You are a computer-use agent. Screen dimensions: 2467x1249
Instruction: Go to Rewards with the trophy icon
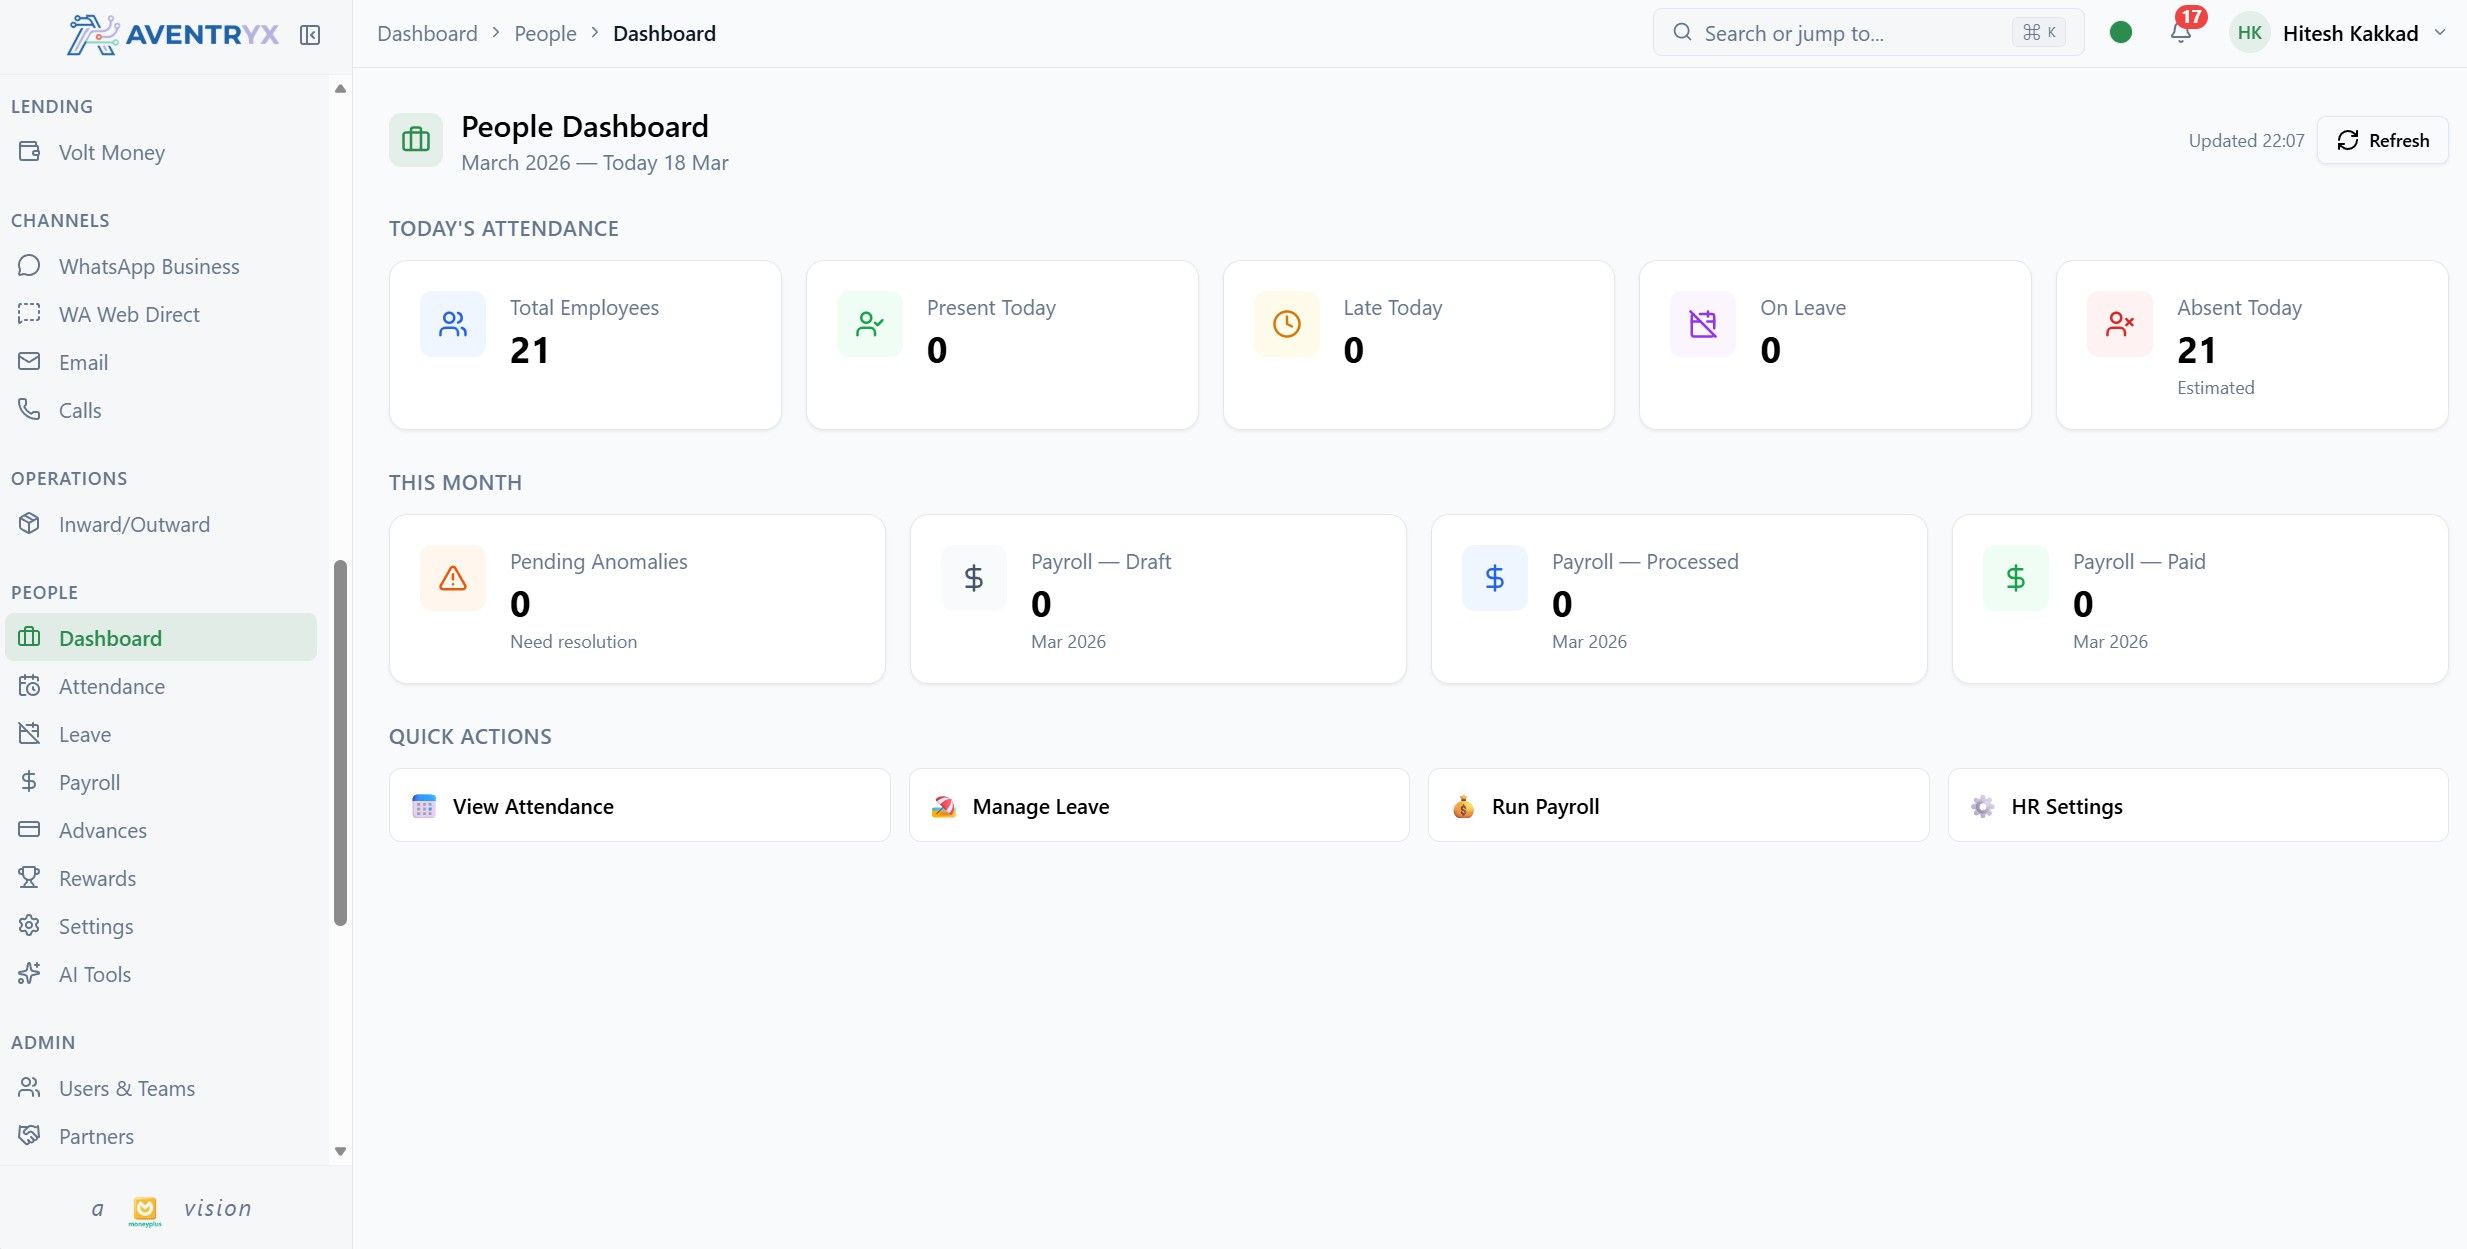coord(97,878)
